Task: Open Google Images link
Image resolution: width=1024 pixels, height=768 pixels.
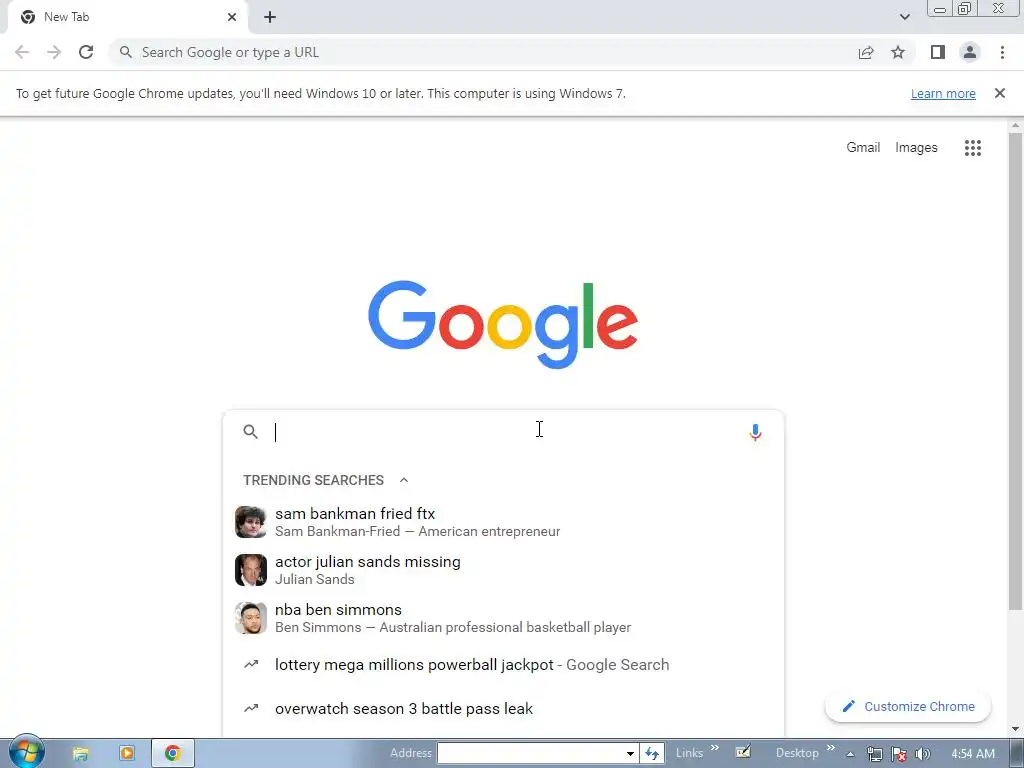Action: click(916, 148)
